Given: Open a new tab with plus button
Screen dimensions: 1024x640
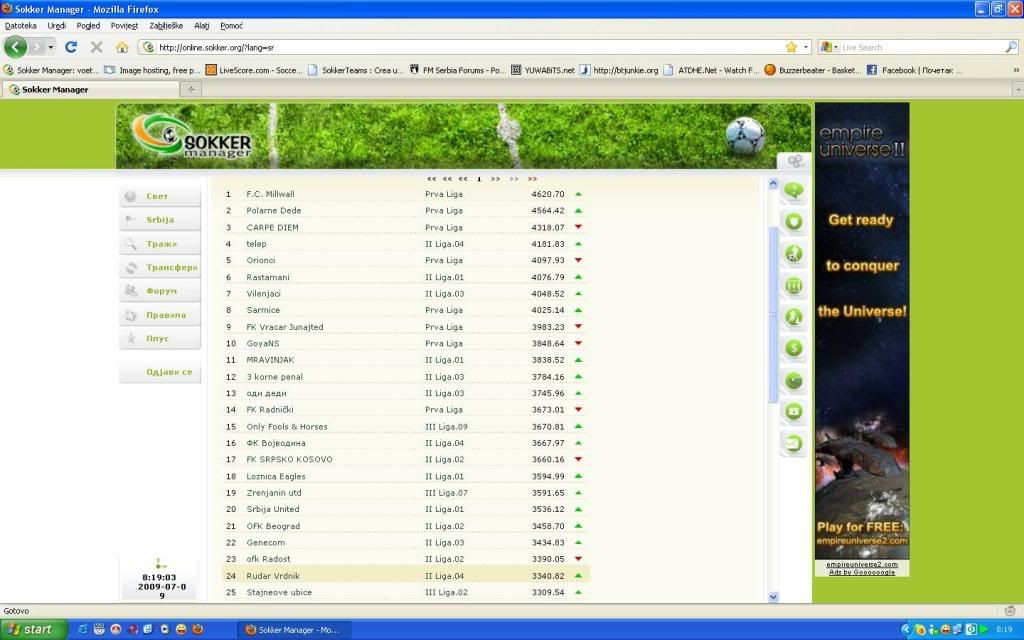Looking at the screenshot, I should coord(191,89).
